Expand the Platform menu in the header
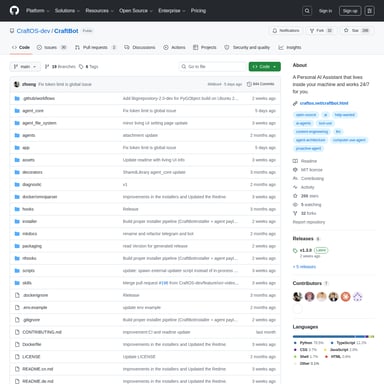 37,11
